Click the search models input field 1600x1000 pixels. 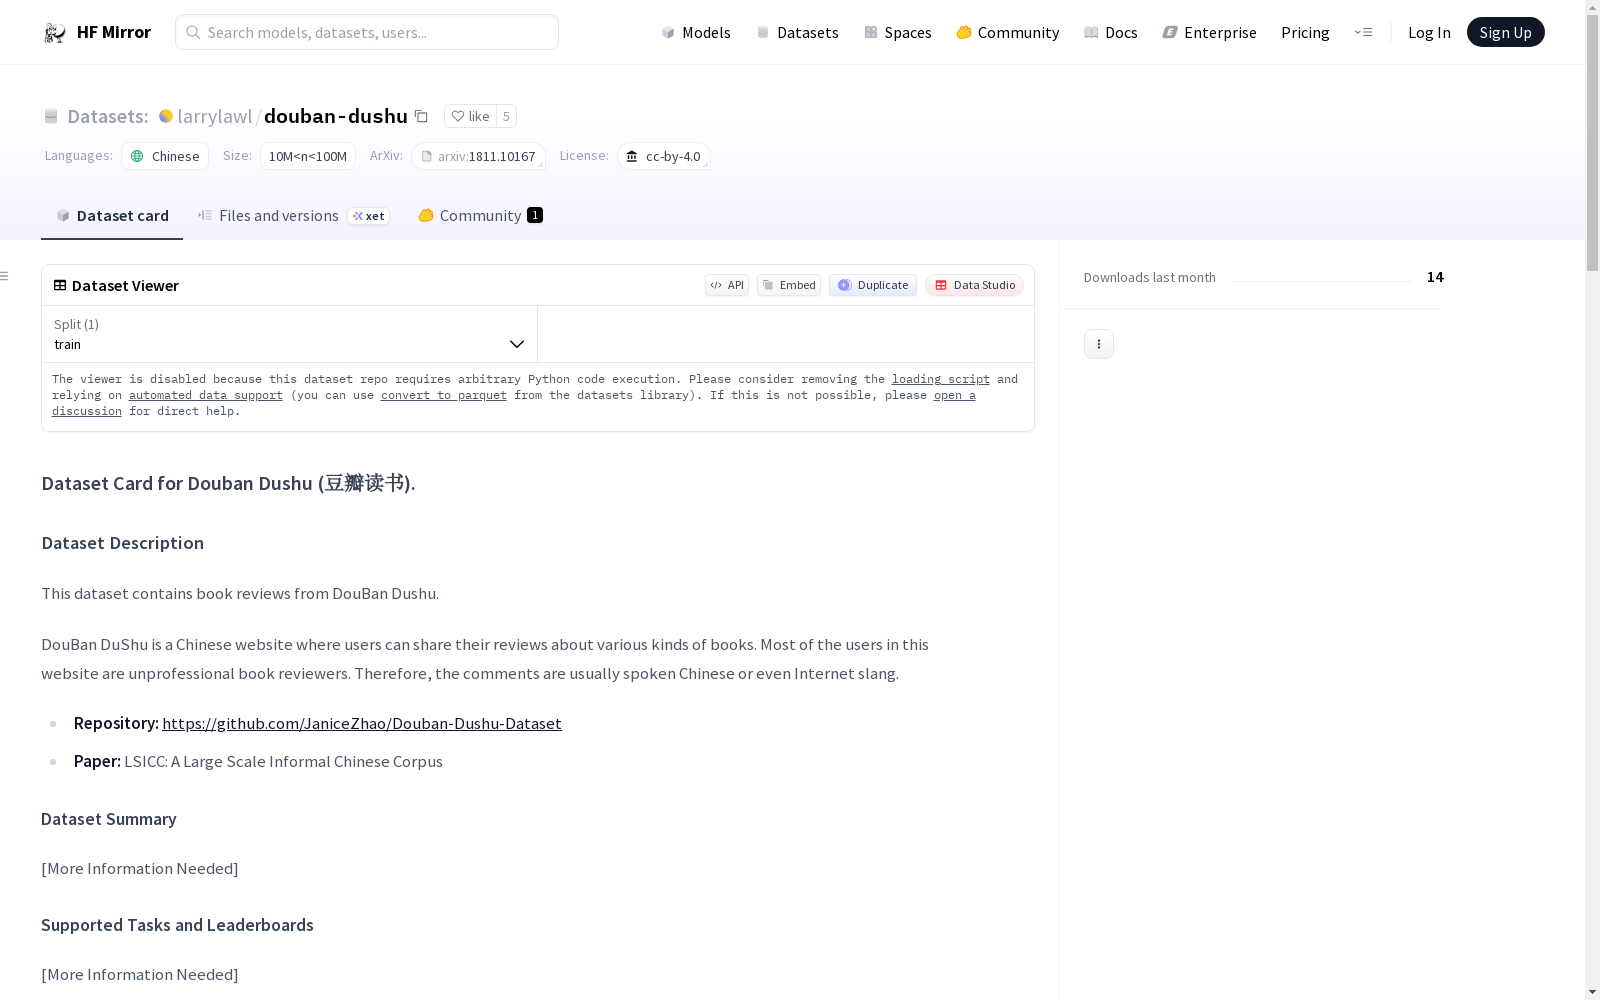367,32
